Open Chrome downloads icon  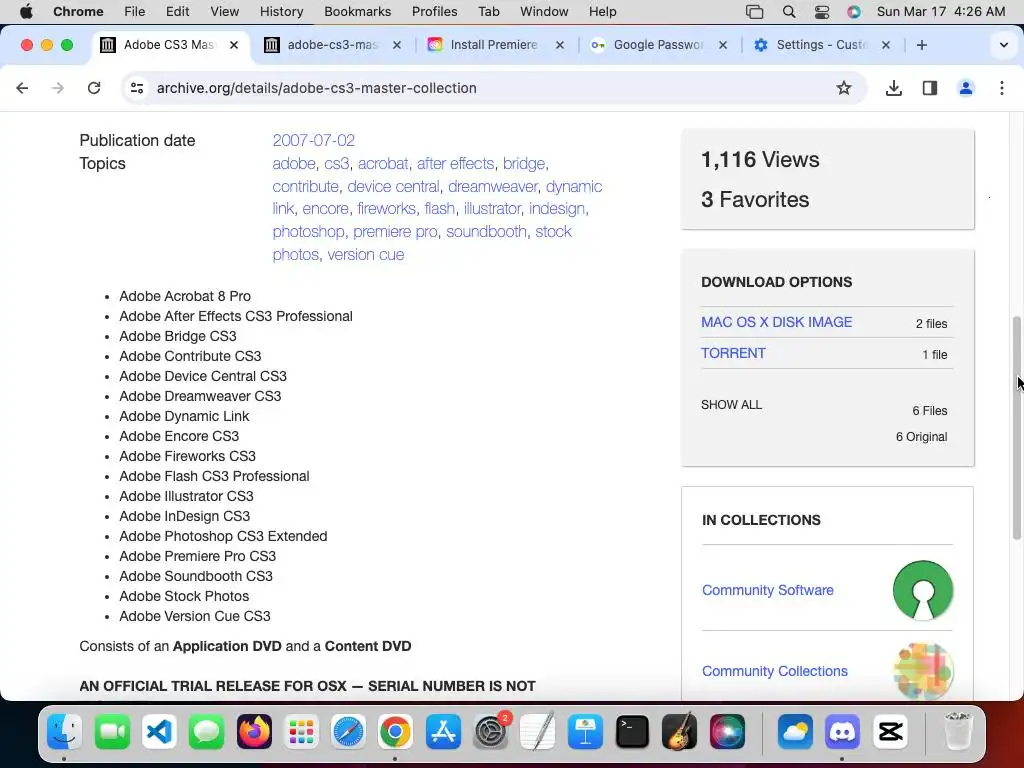[x=893, y=88]
